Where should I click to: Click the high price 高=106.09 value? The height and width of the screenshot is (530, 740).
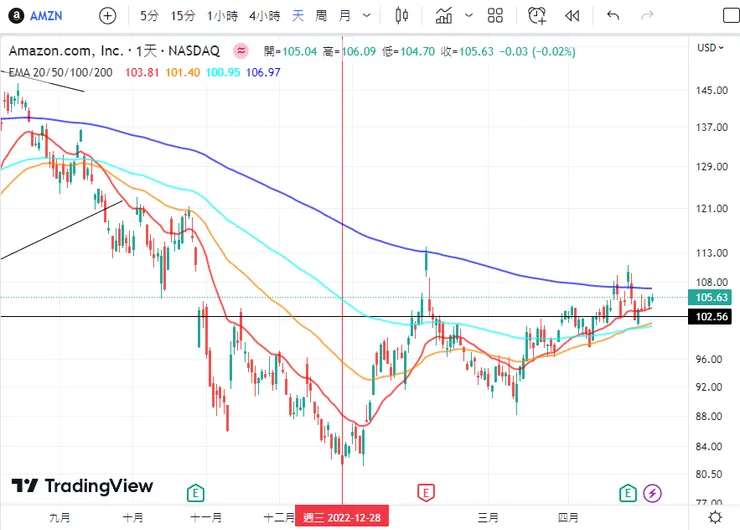tap(349, 51)
